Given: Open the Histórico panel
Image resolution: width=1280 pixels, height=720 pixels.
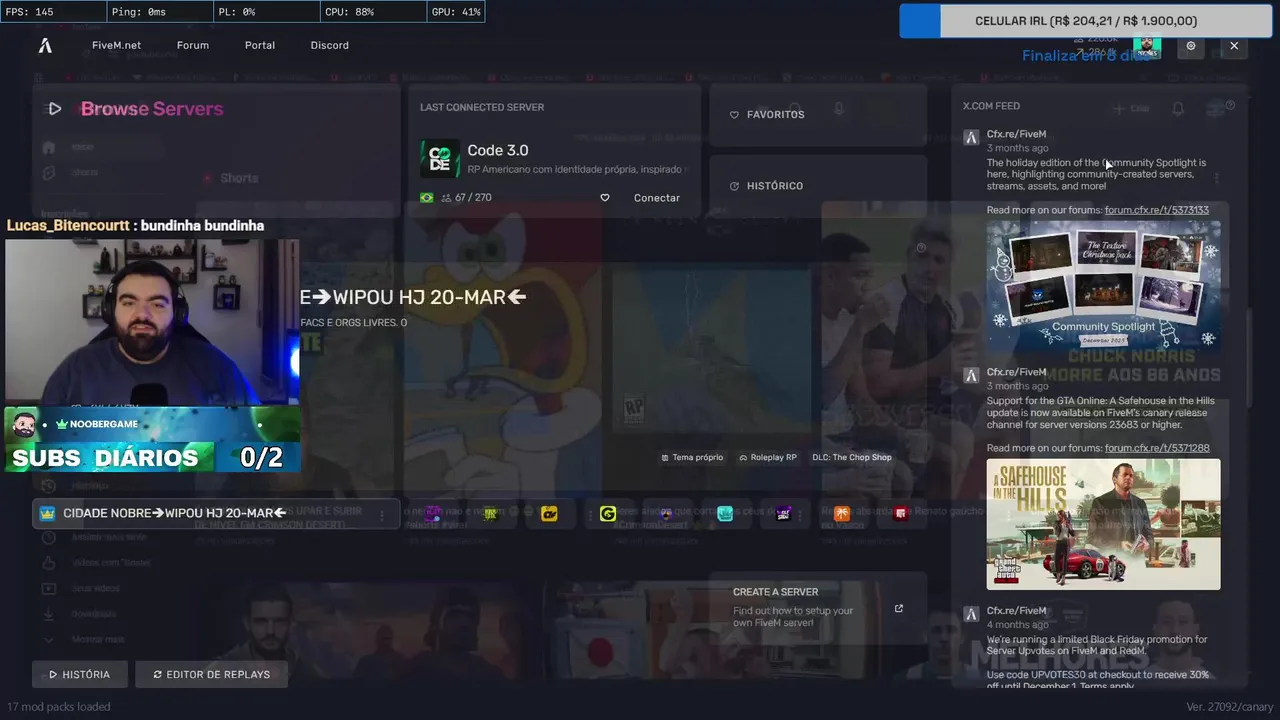Looking at the screenshot, I should [818, 186].
